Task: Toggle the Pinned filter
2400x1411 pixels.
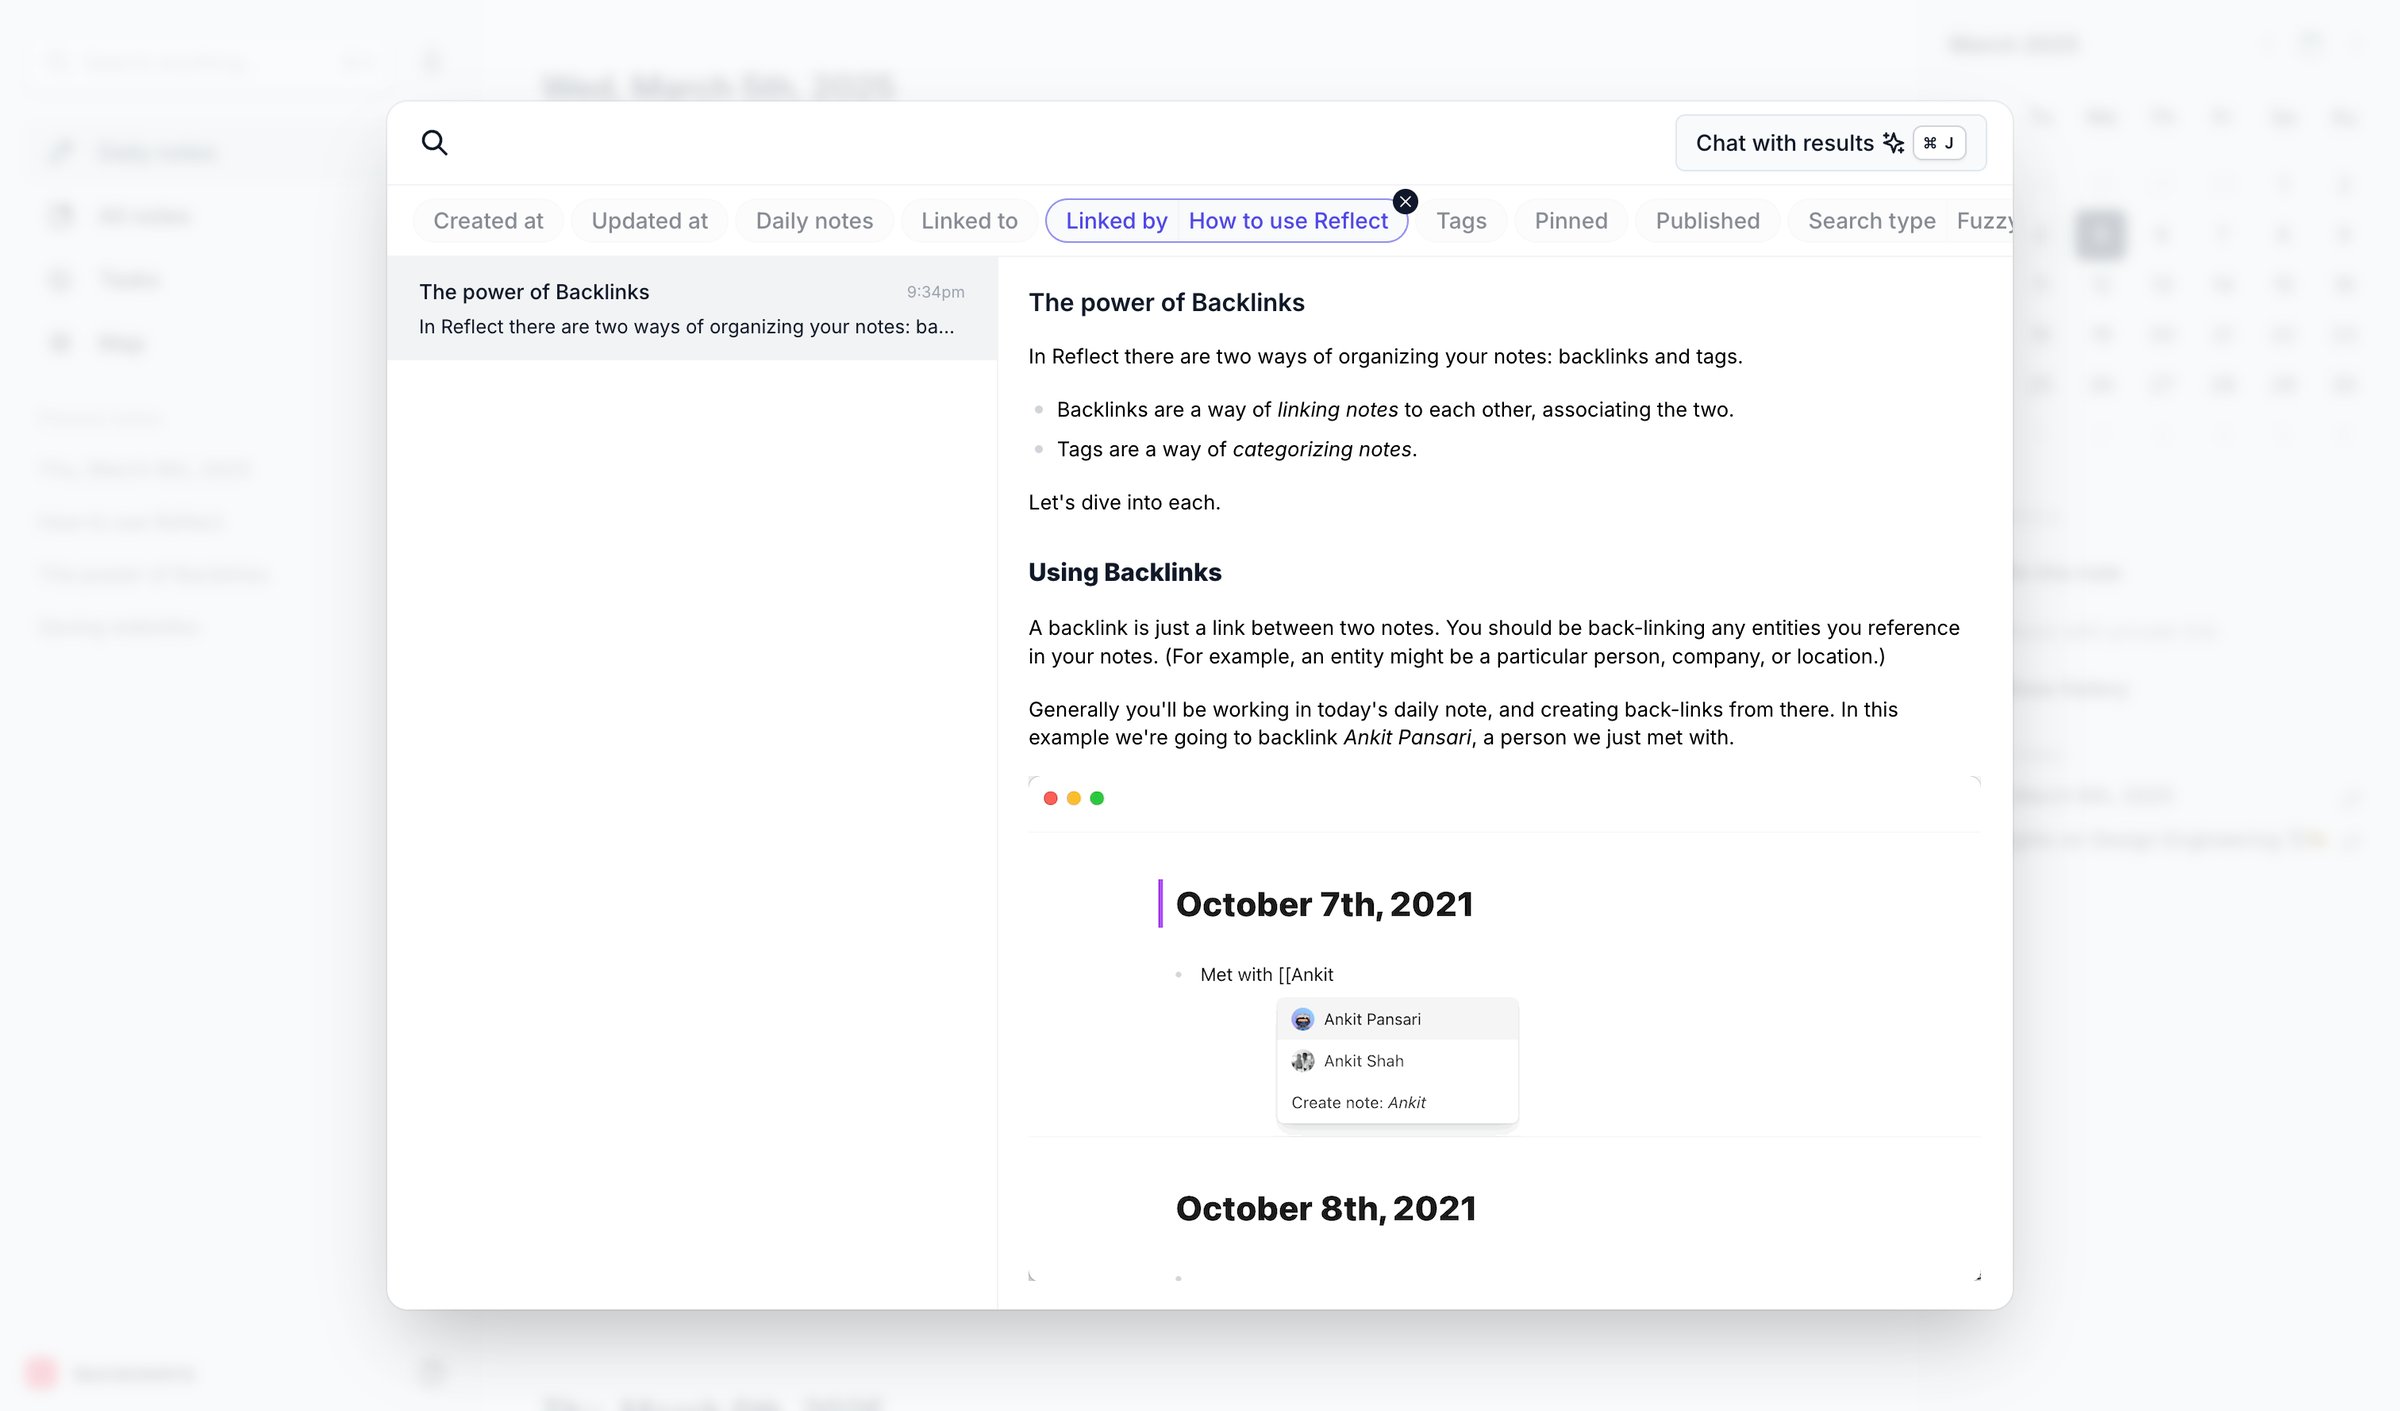Action: click(1571, 221)
